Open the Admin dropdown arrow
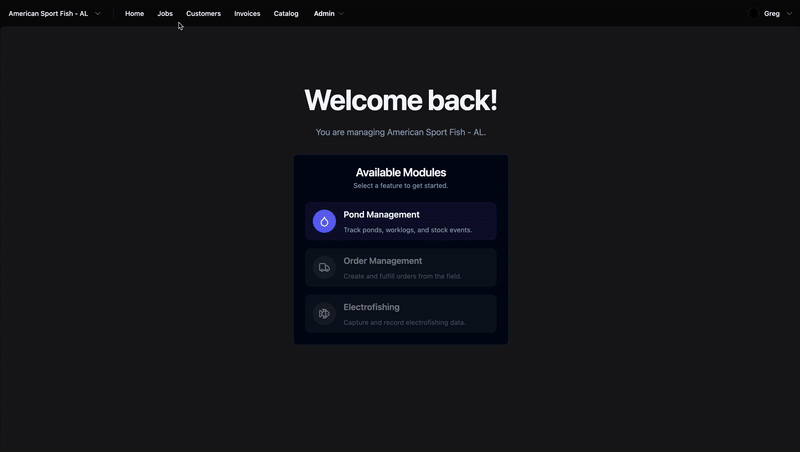The image size is (800, 452). coord(342,14)
